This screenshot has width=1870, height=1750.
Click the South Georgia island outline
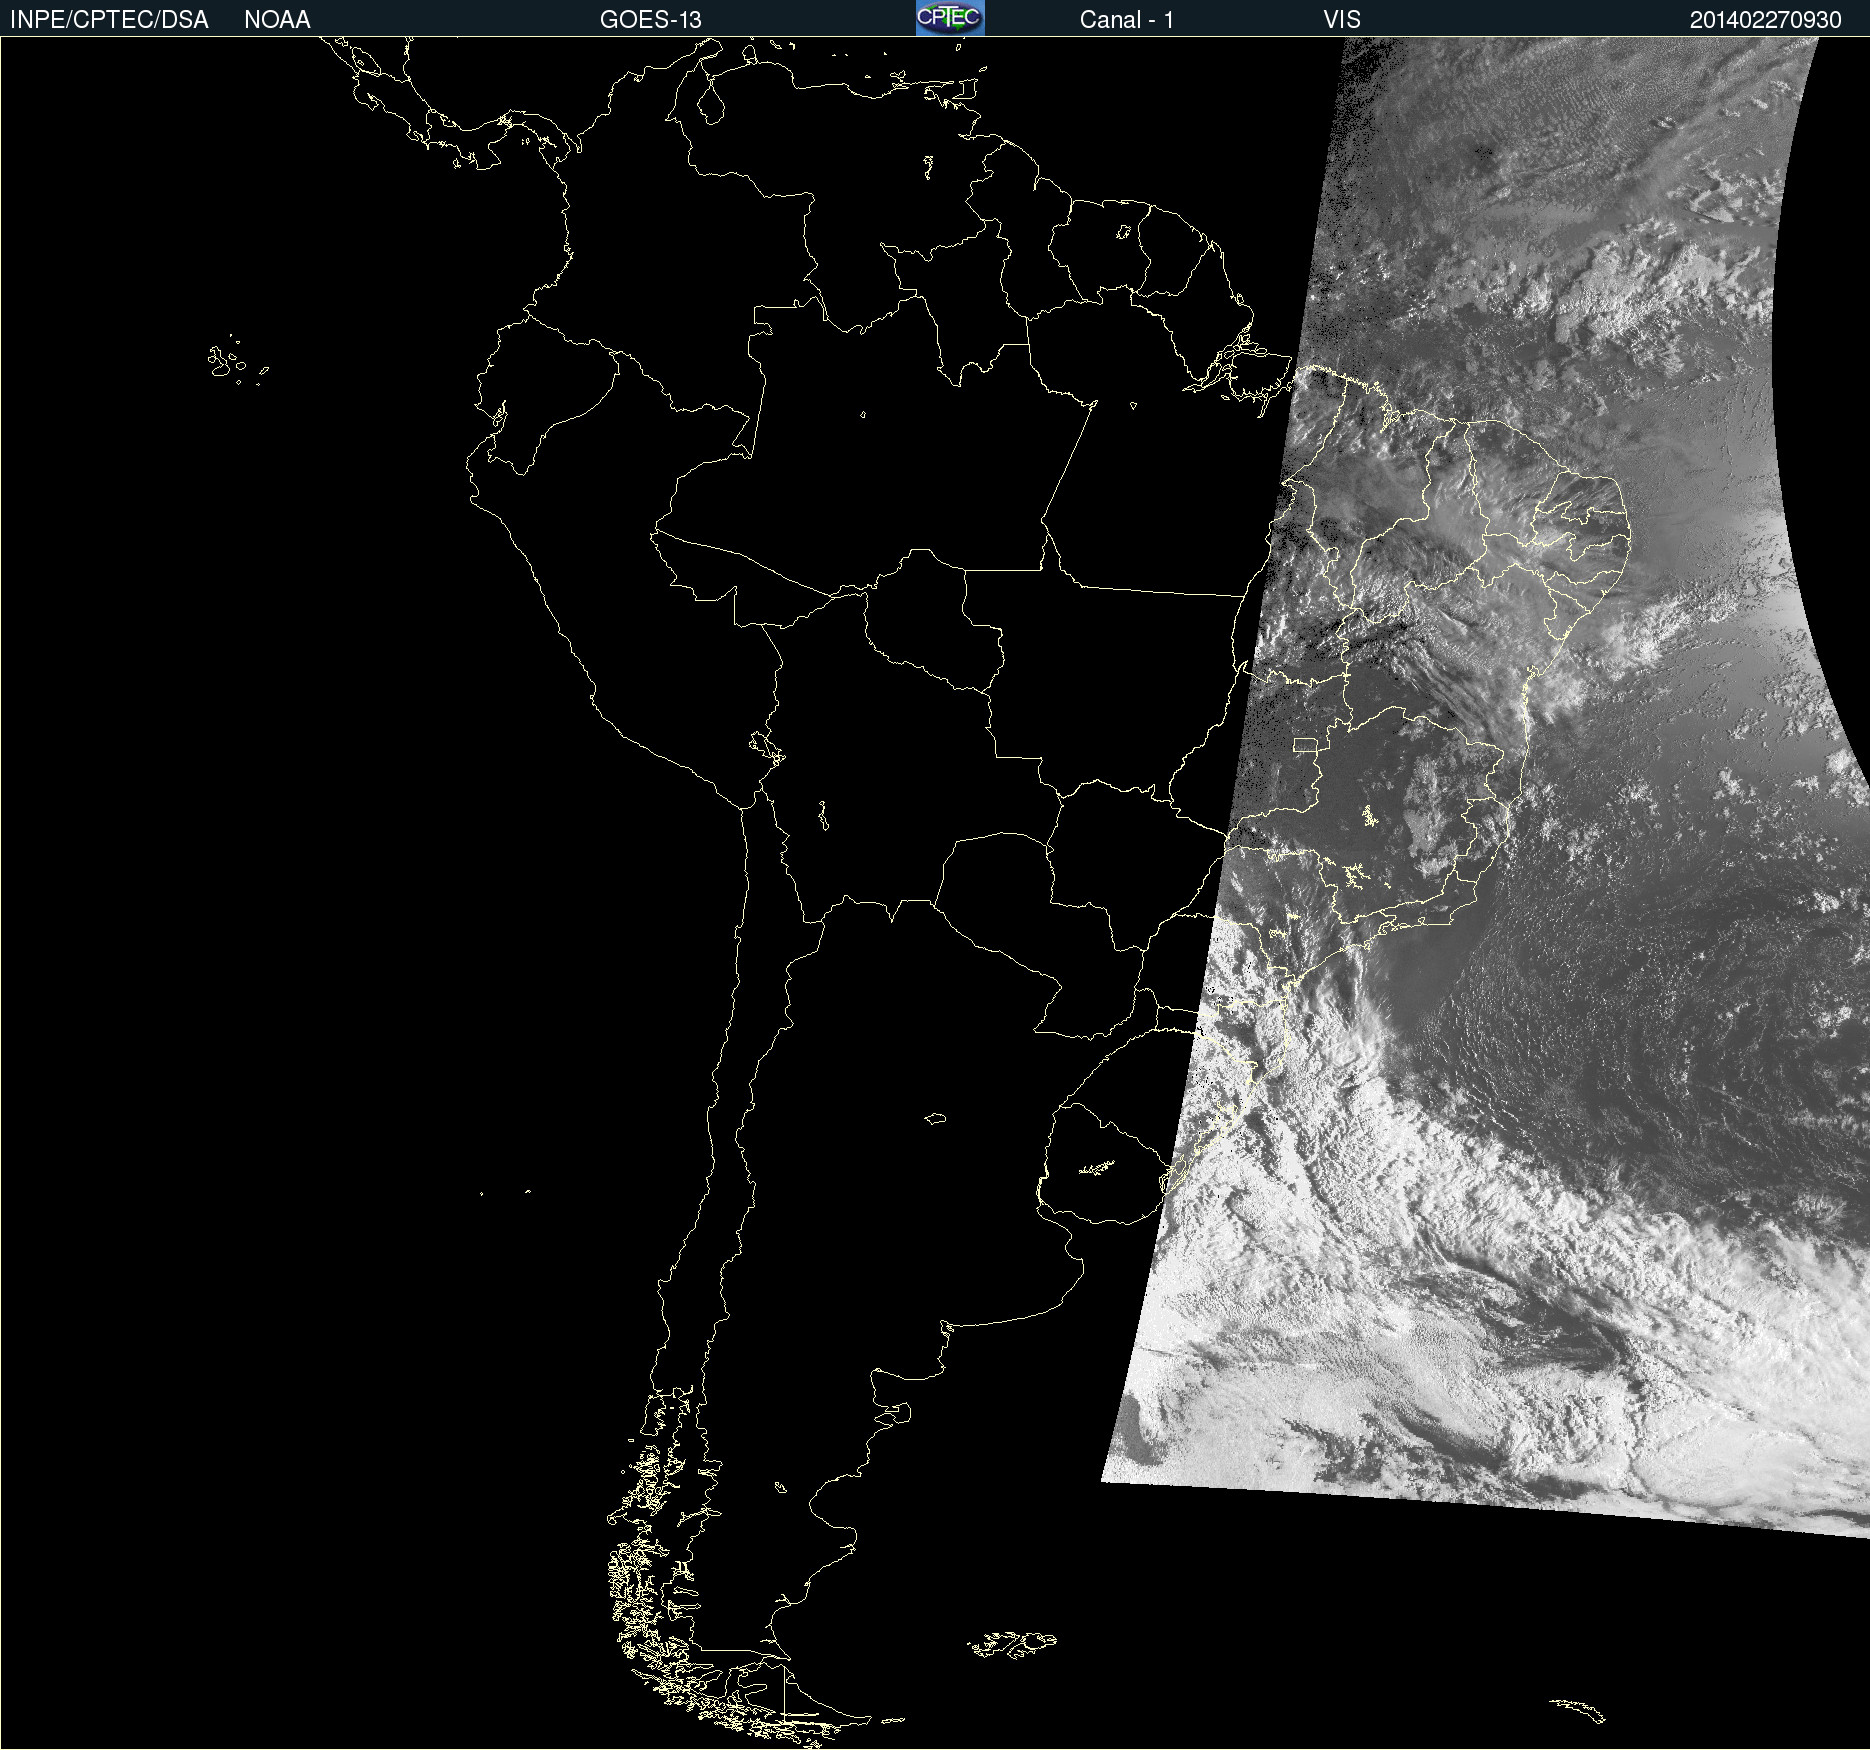coord(1578,1709)
